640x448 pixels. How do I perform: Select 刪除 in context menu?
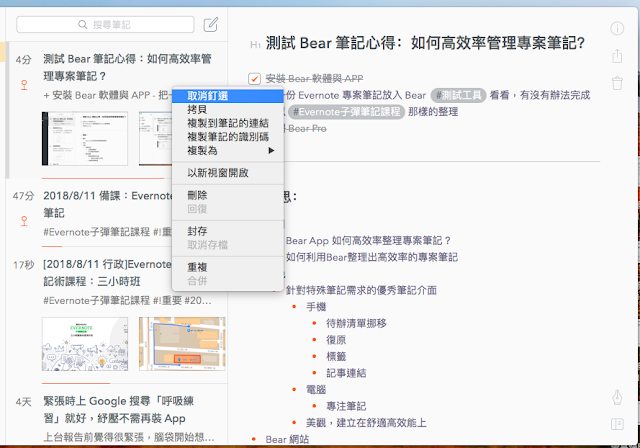click(228, 195)
